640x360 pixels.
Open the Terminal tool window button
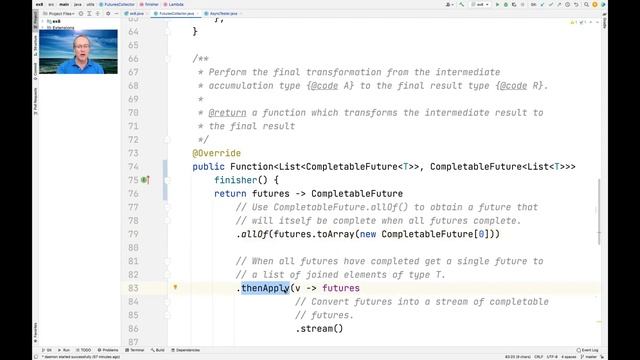[x=135, y=350]
